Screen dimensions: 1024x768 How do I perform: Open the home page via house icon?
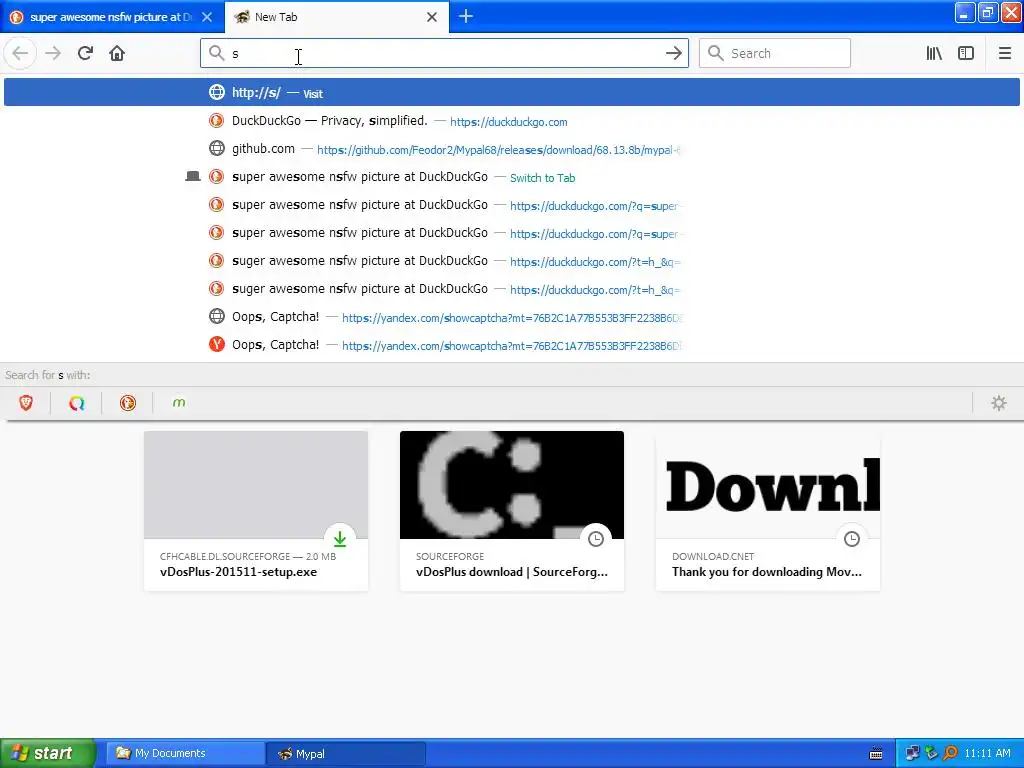[x=117, y=53]
